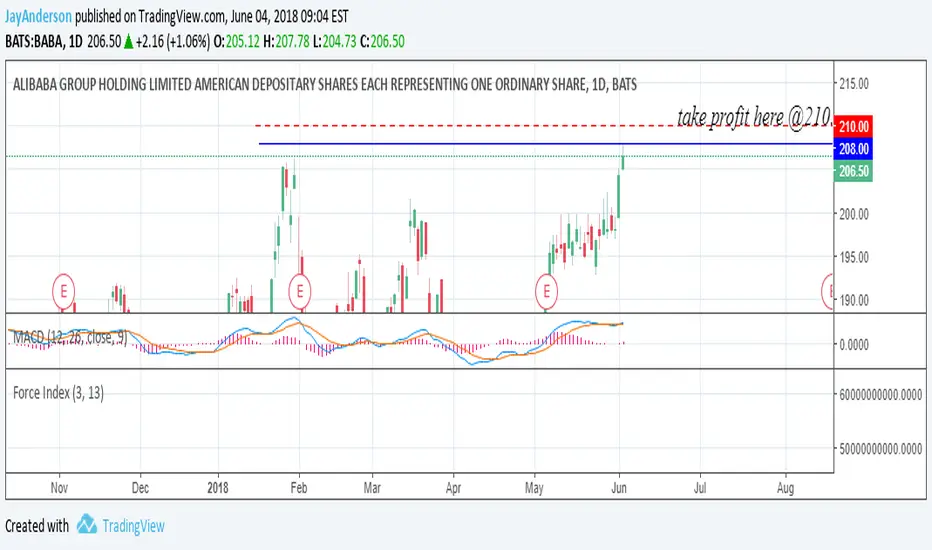This screenshot has width=932, height=550.
Task: Click the ALIBABA GROUP HOLDING chart title
Action: coord(325,84)
